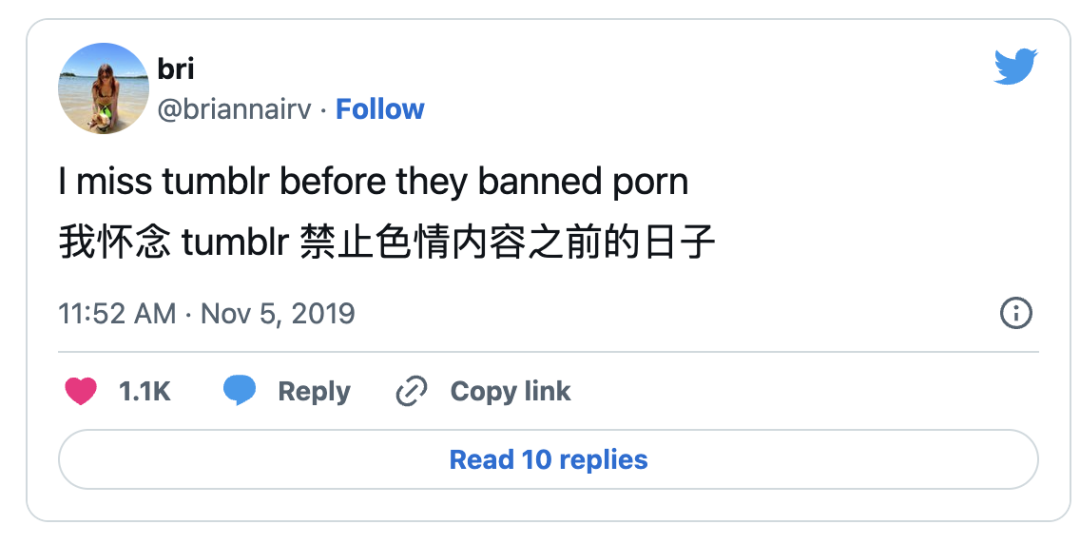
Task: Follow the user via the Follow link
Action: (380, 109)
